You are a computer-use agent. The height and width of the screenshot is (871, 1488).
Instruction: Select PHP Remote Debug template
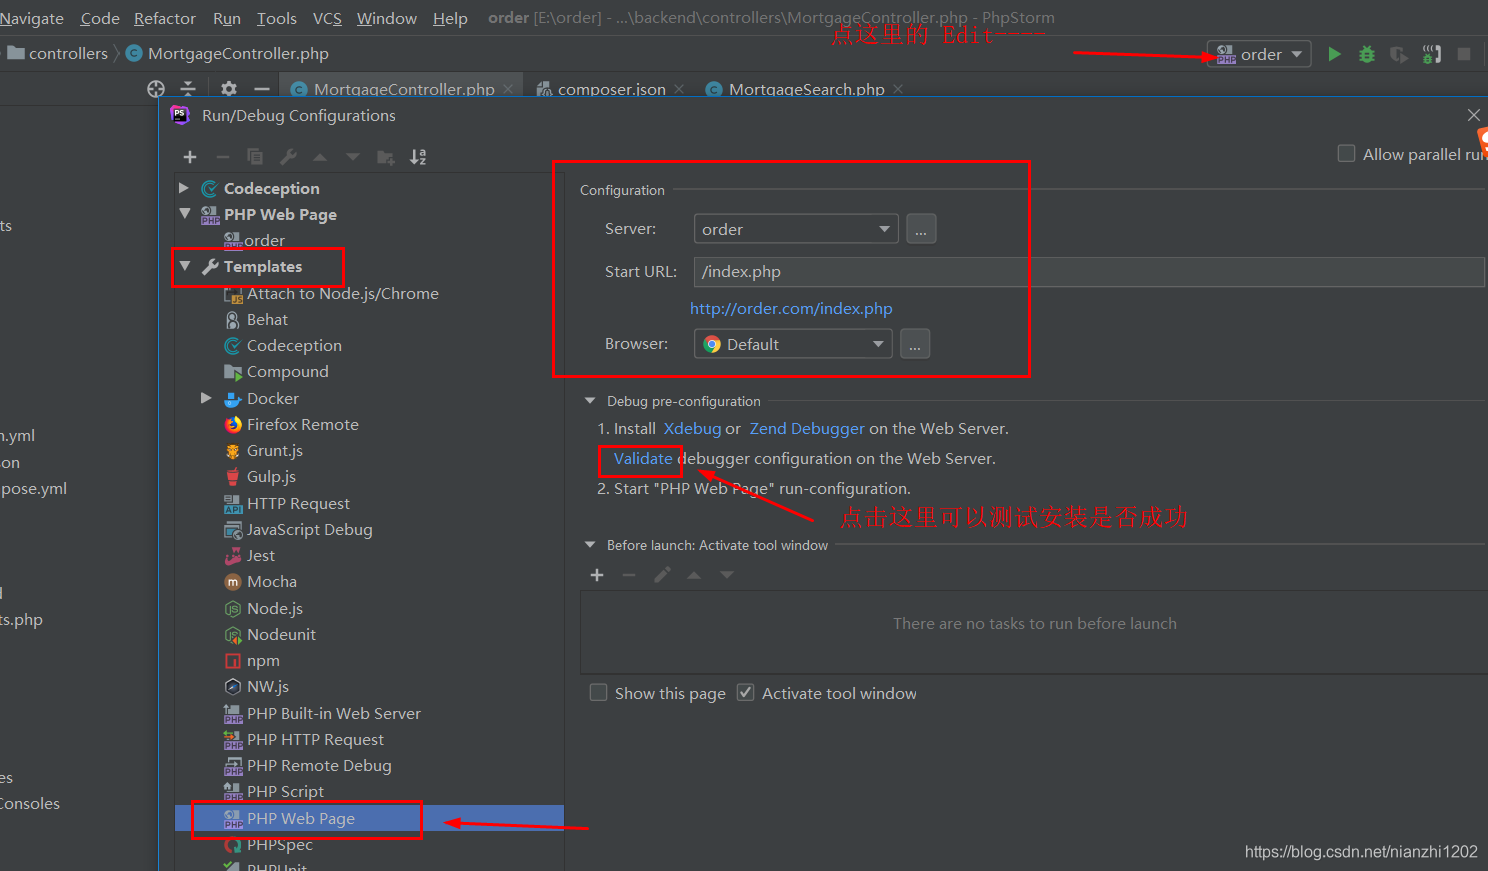(319, 765)
